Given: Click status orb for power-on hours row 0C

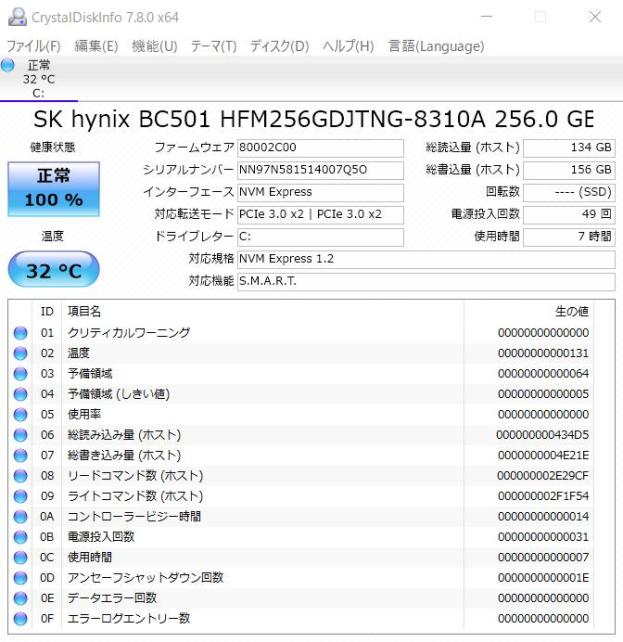Looking at the screenshot, I should (20, 557).
